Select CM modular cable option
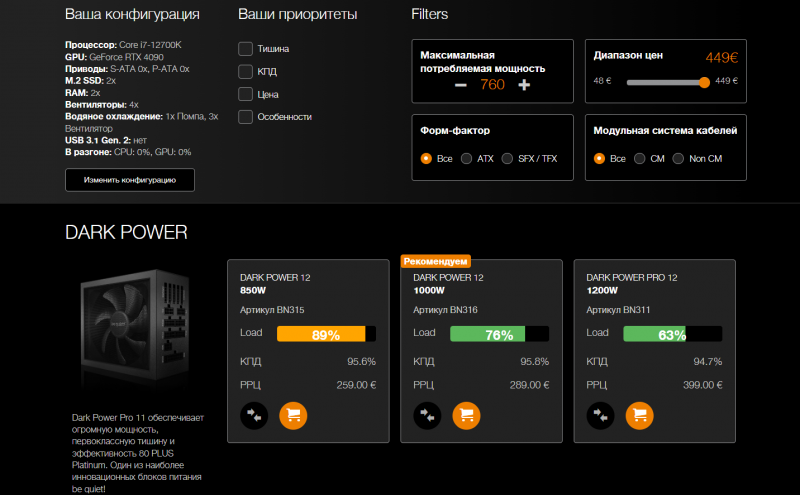The height and width of the screenshot is (495, 800). (640, 158)
